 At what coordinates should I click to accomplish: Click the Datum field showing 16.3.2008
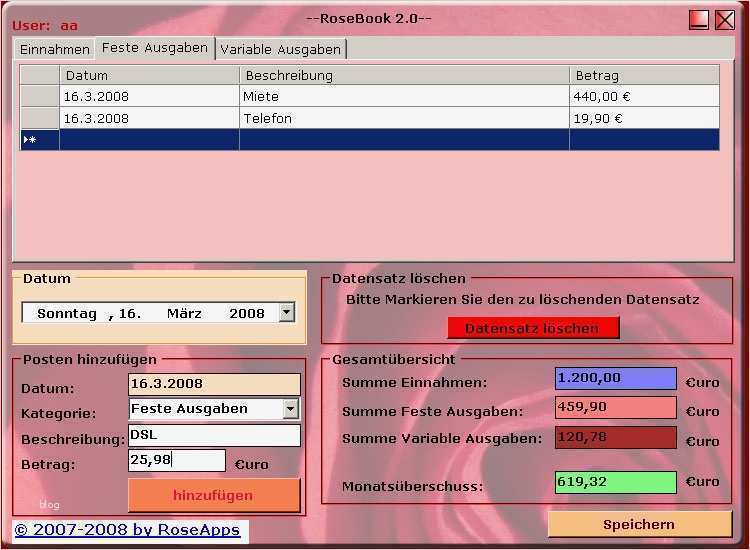(214, 384)
